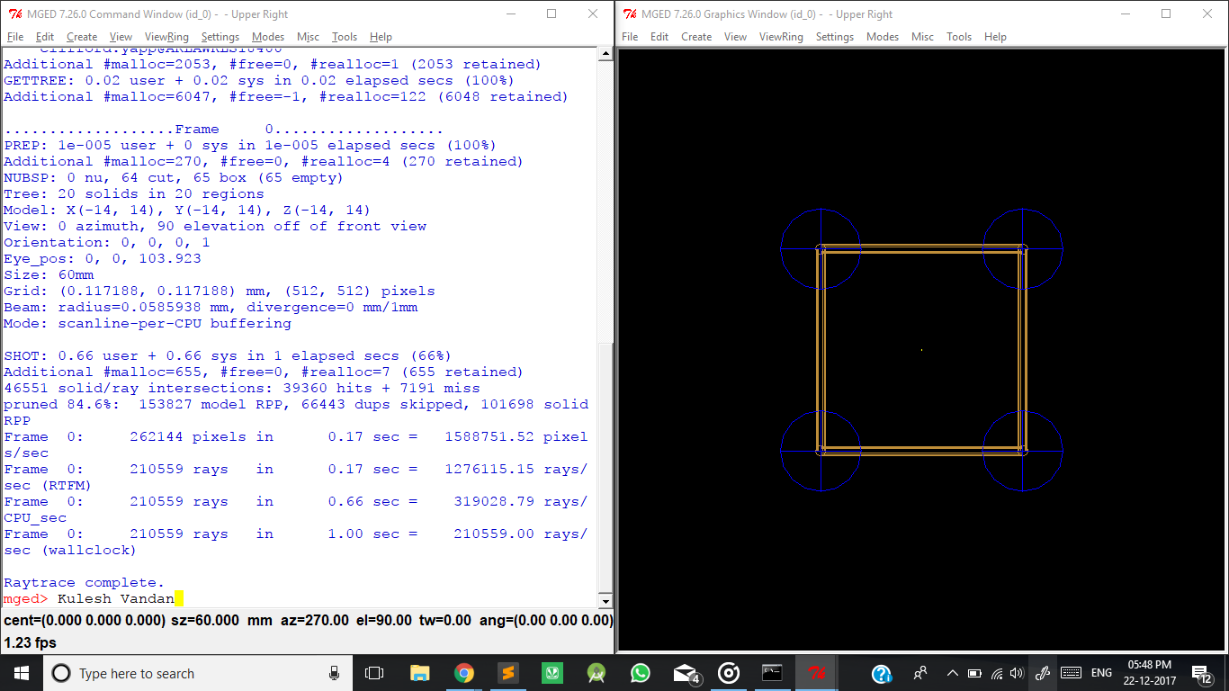This screenshot has width=1229, height=691.
Task: Click scrollbar down arrow in Command Window
Action: [604, 601]
